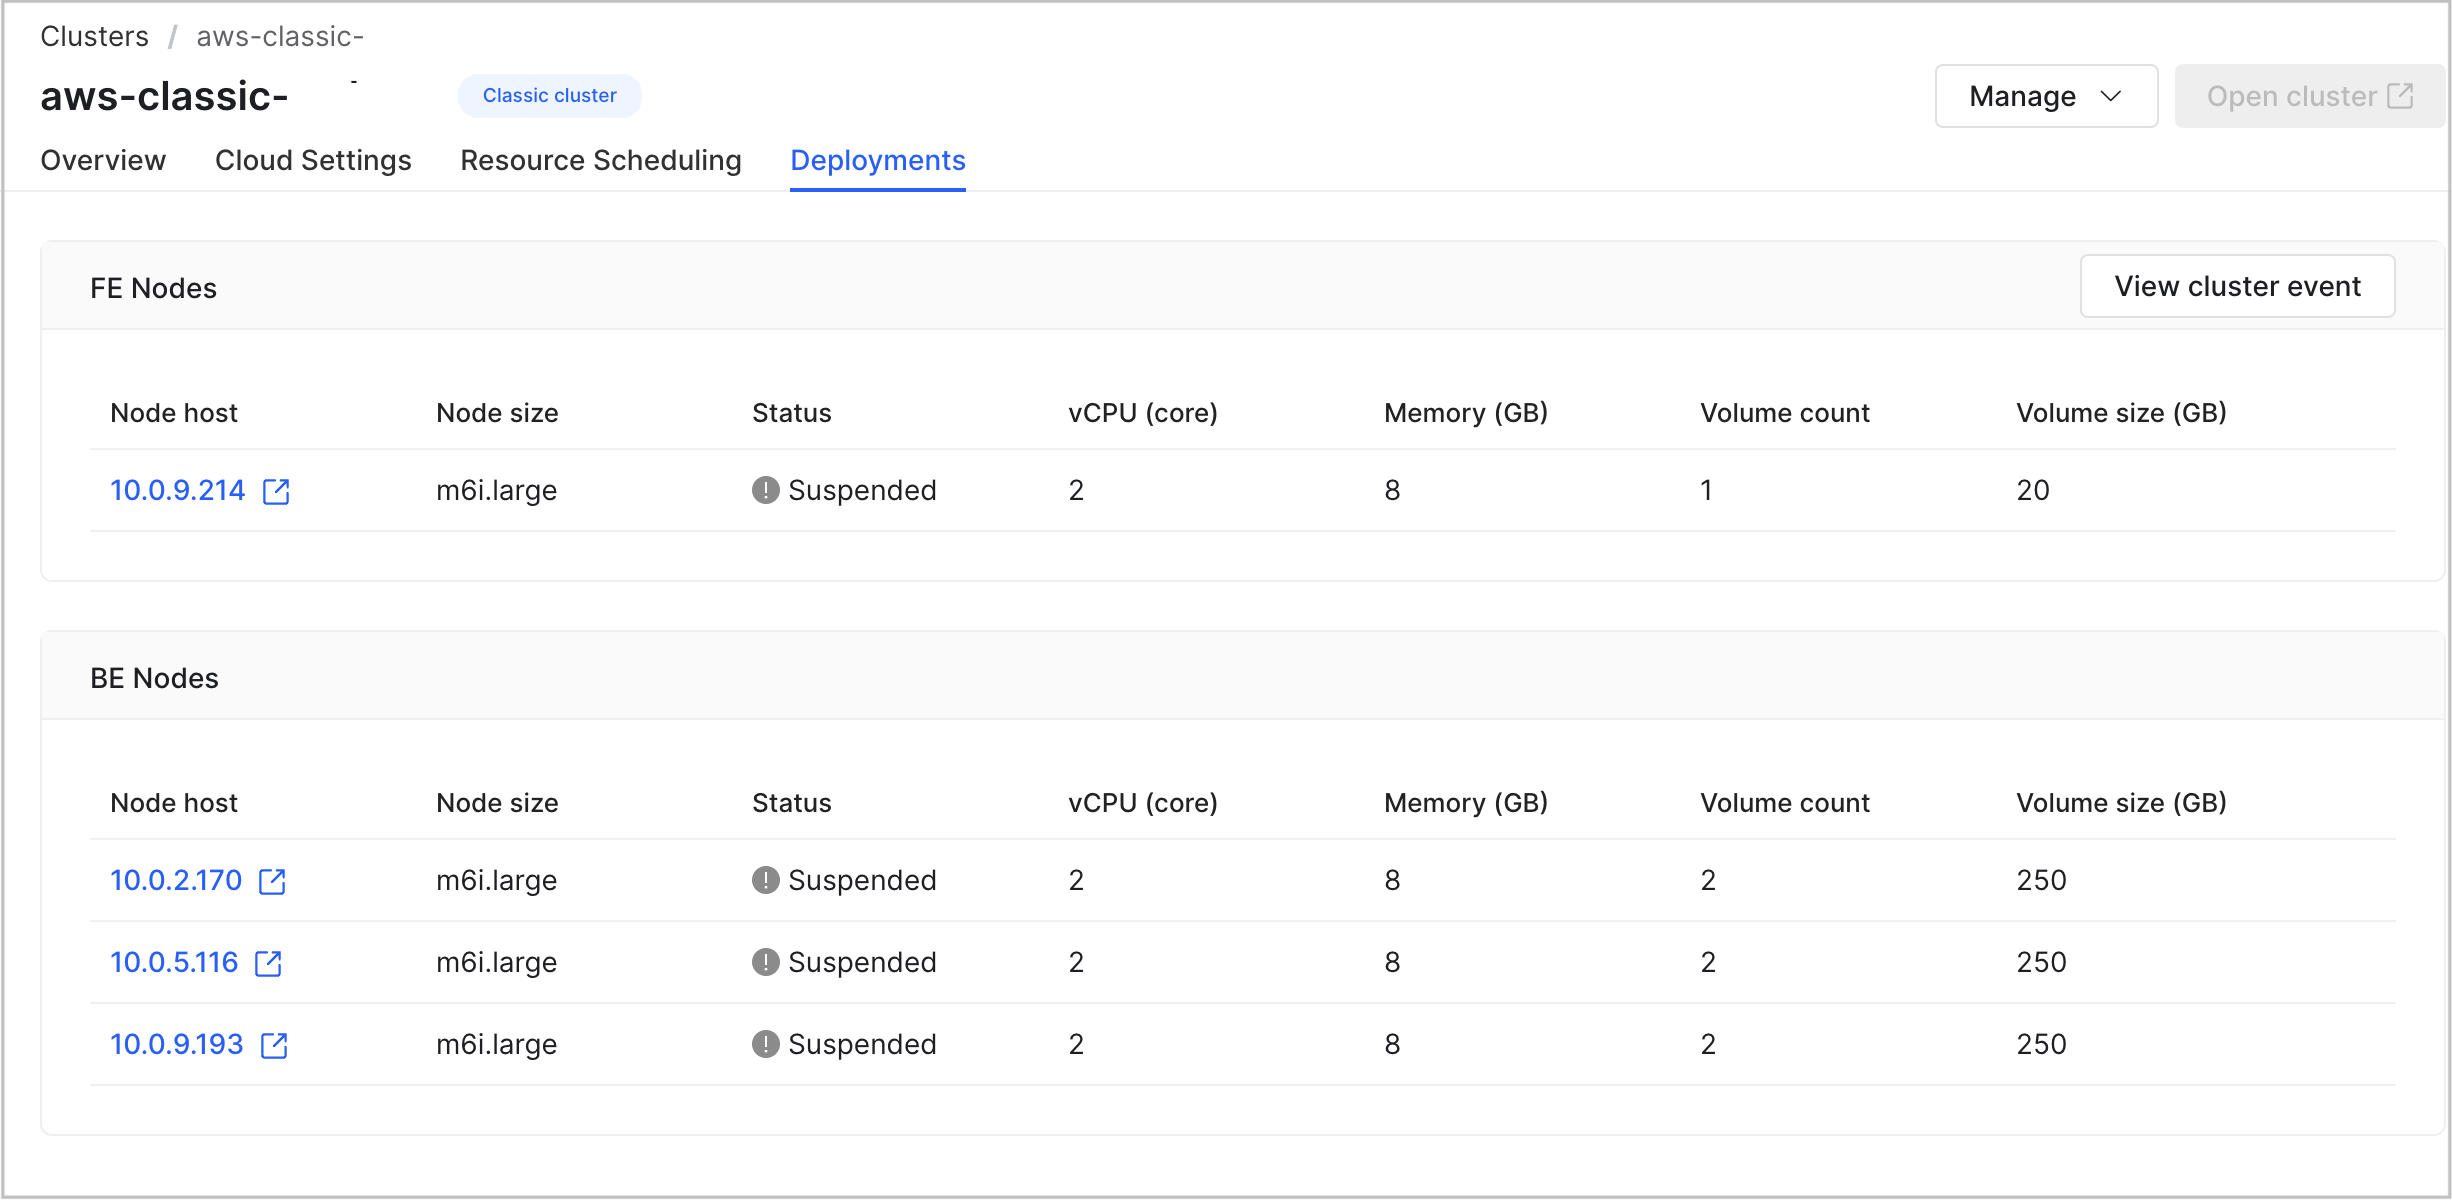Open BE node host 10.0.9.193 link
The image size is (2452, 1200).
(176, 1044)
